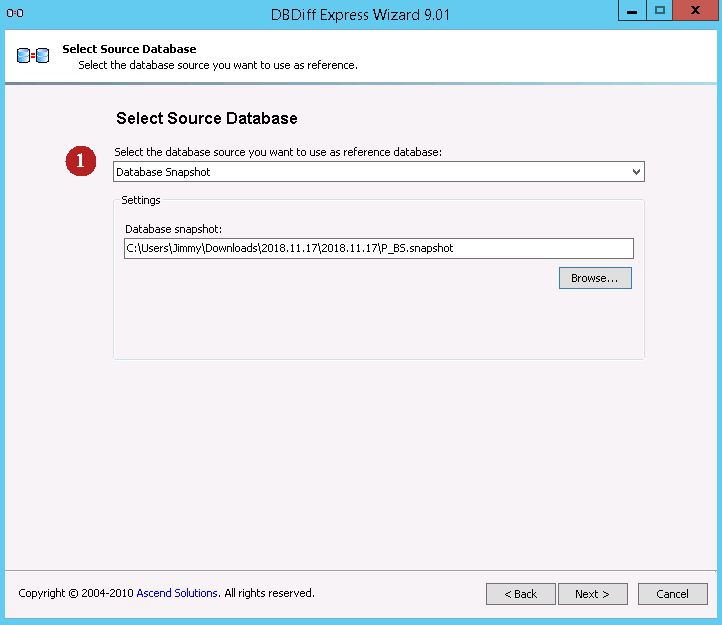Click the dropdown arrow beside Database Snapshot
The height and width of the screenshot is (625, 722).
636,172
